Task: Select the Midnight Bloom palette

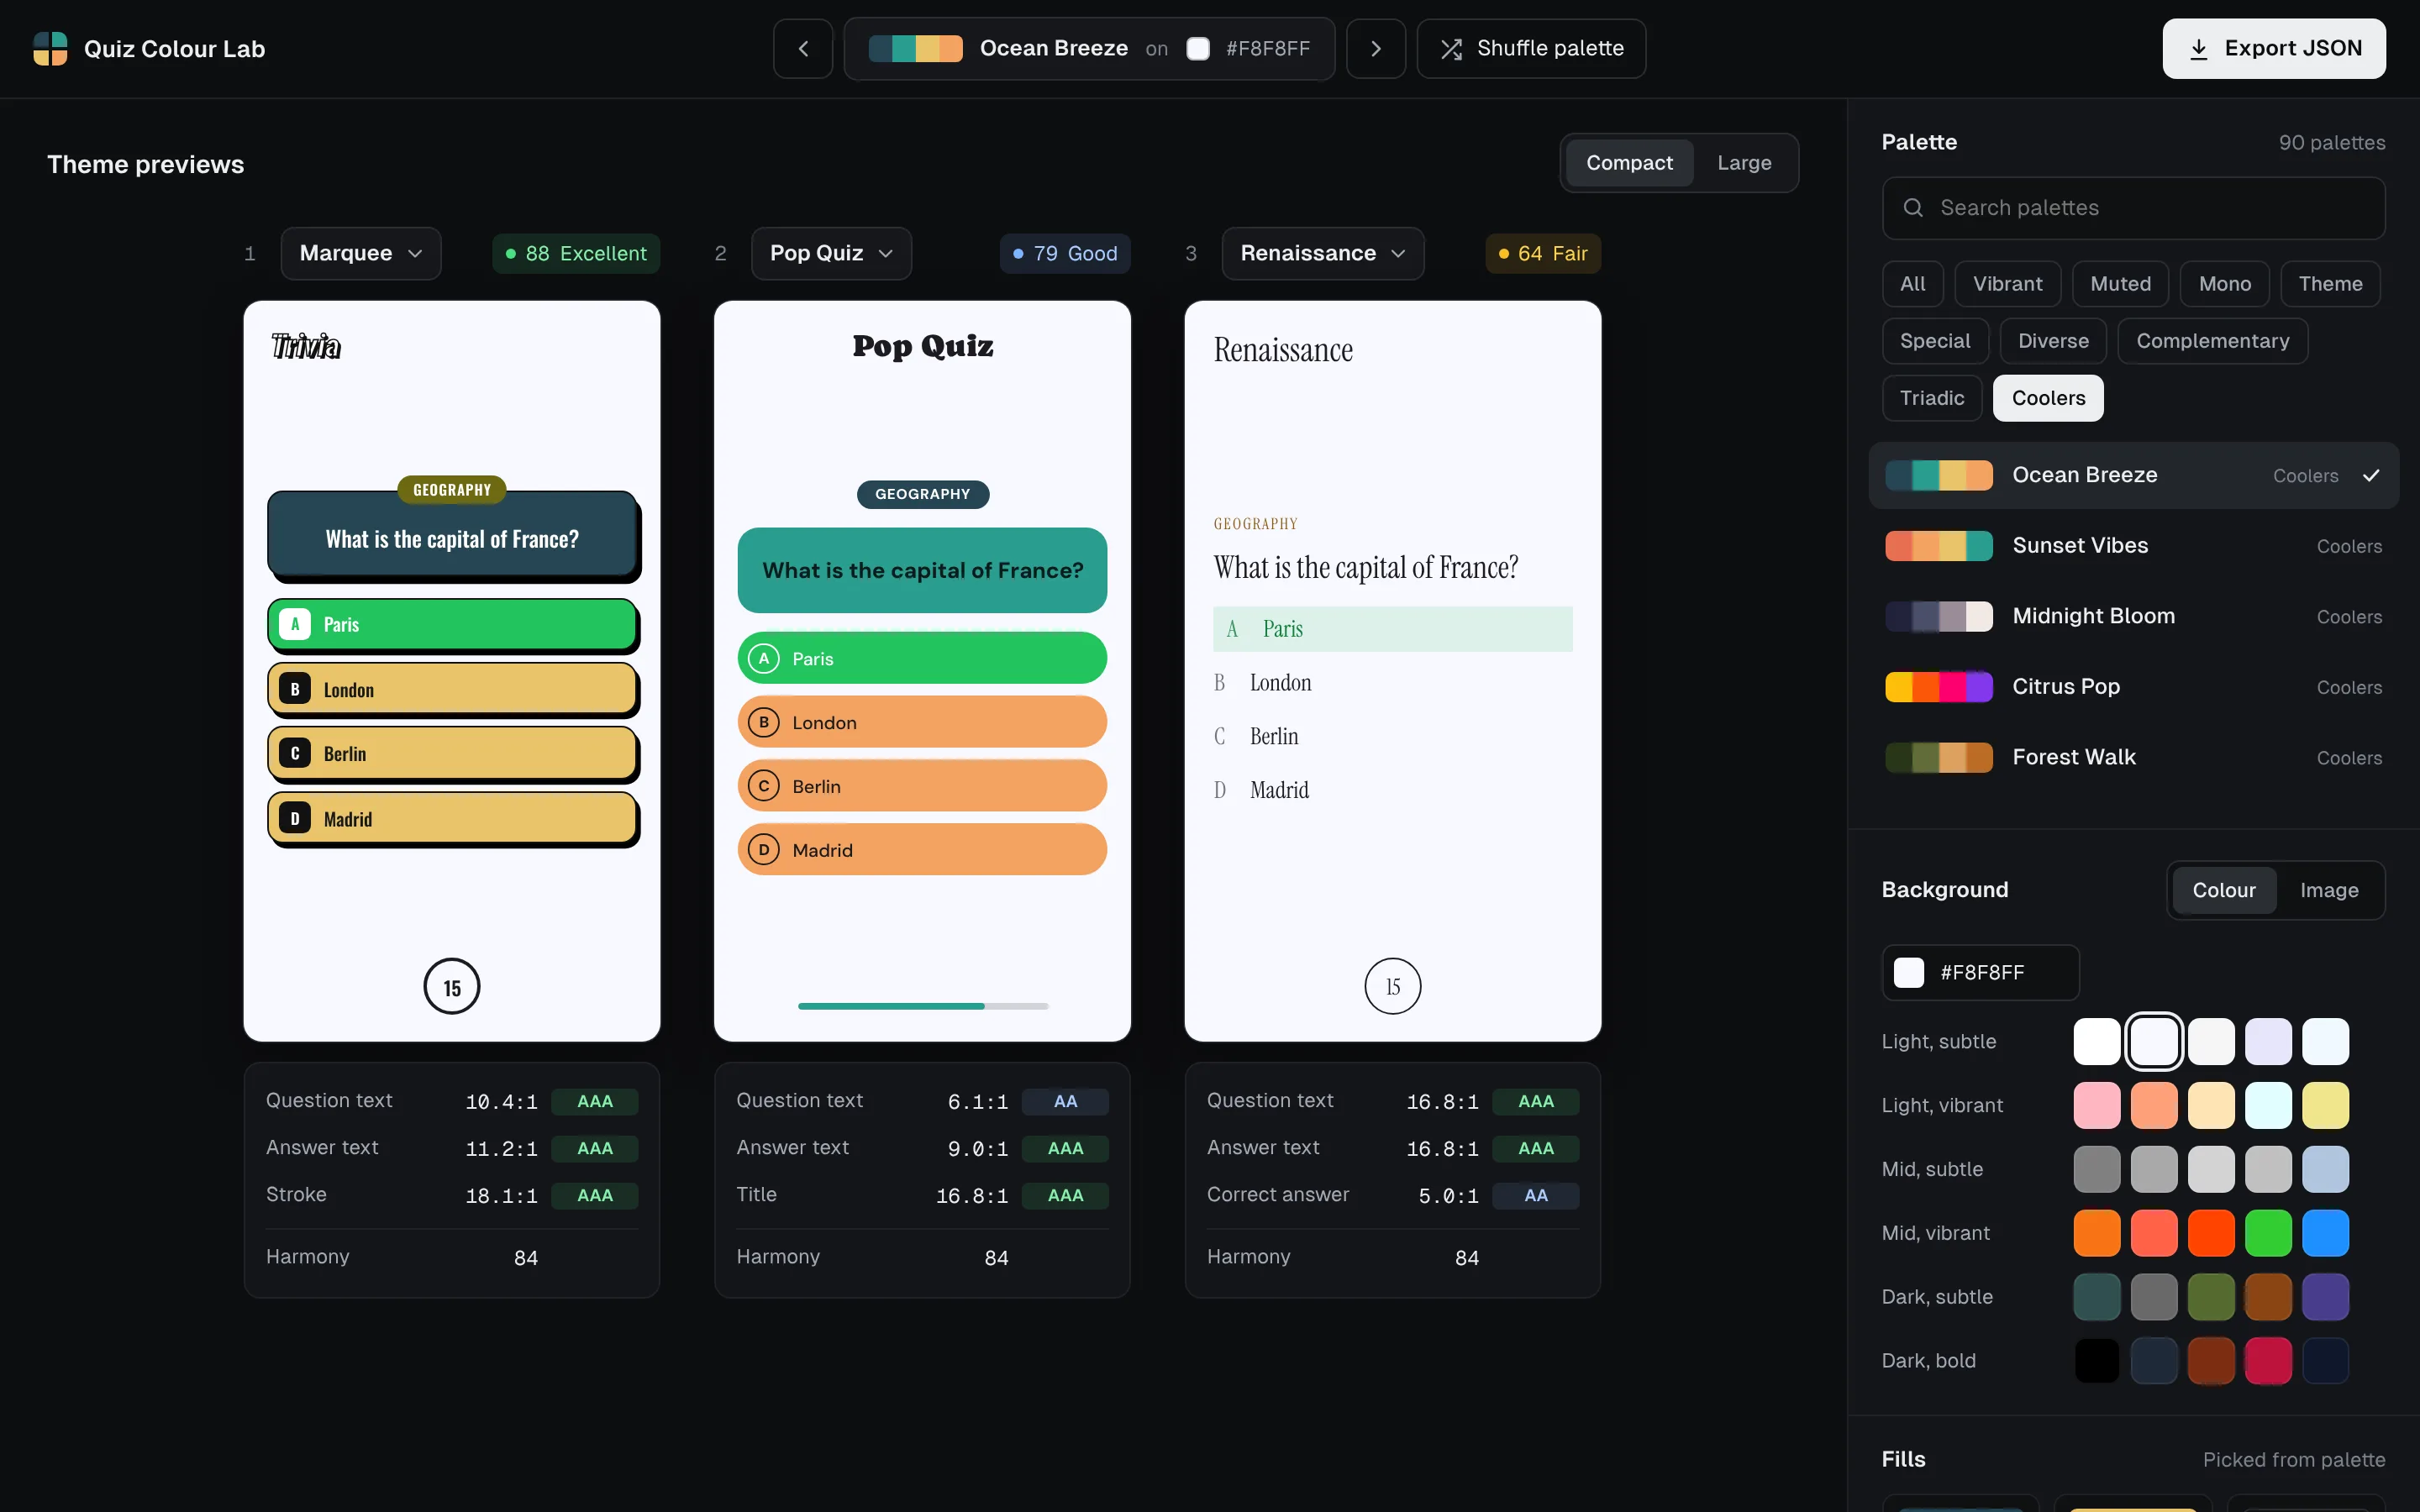Action: (x=2134, y=616)
